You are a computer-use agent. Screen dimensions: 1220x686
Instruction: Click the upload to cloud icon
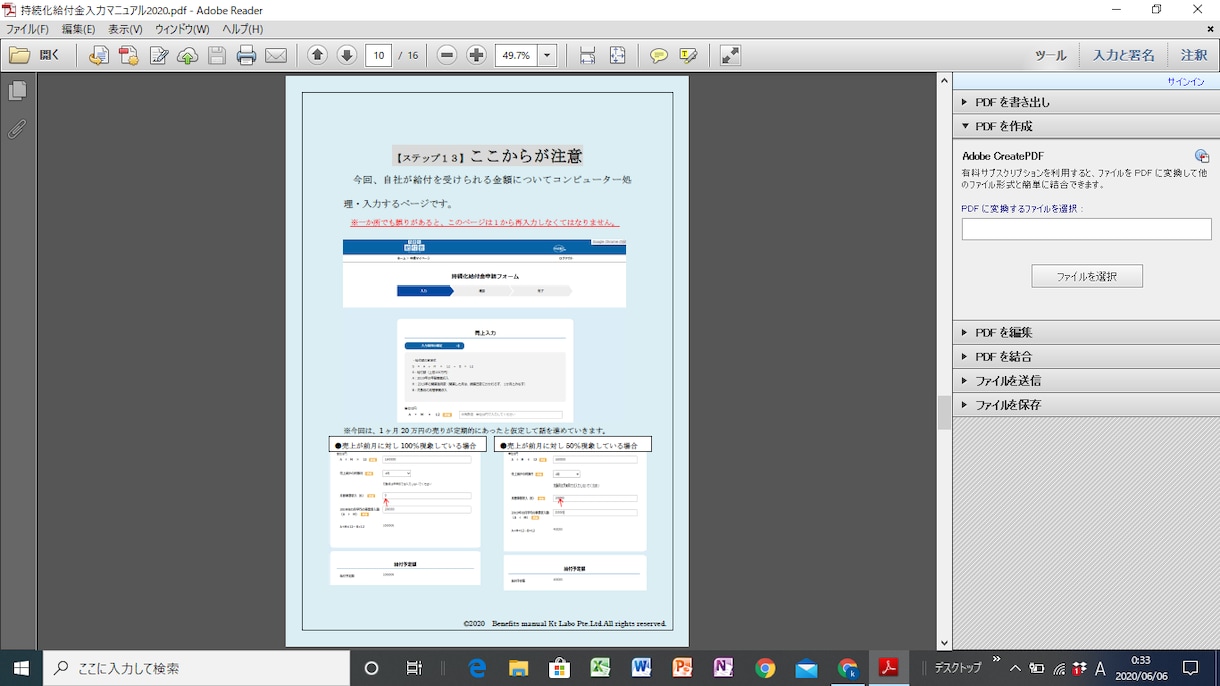187,56
